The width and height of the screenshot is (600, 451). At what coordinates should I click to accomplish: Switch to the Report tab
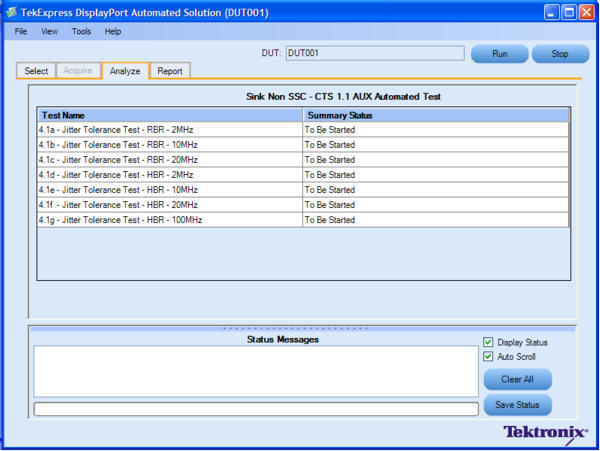[170, 71]
